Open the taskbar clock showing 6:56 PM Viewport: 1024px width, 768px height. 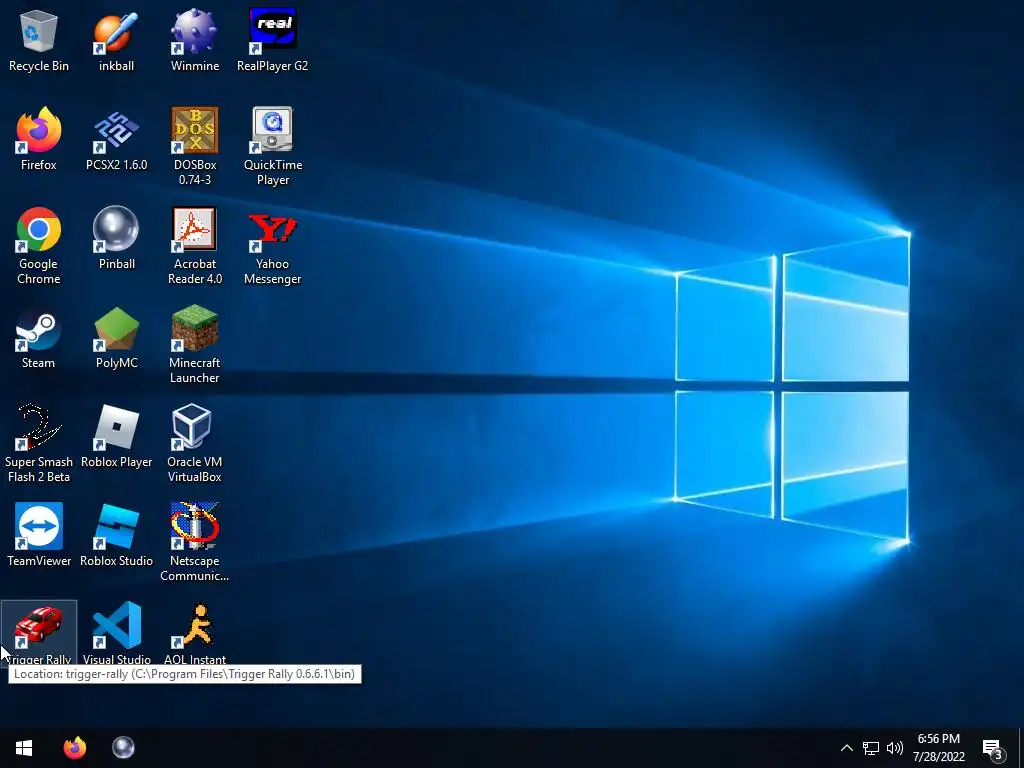pyautogui.click(x=938, y=748)
